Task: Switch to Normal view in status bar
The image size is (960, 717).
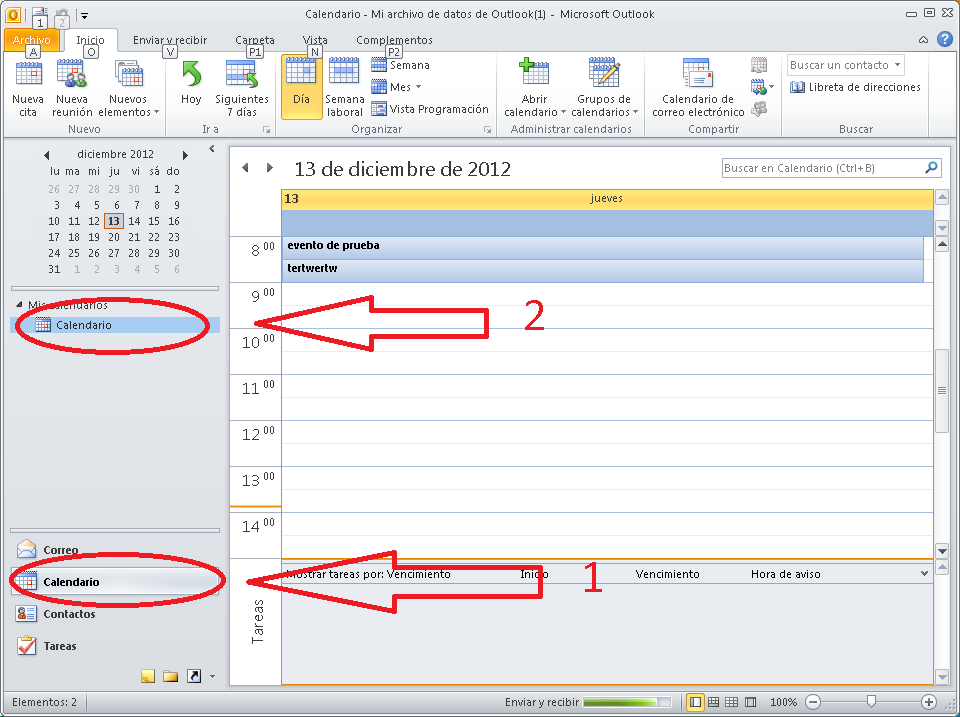Action: (x=695, y=702)
